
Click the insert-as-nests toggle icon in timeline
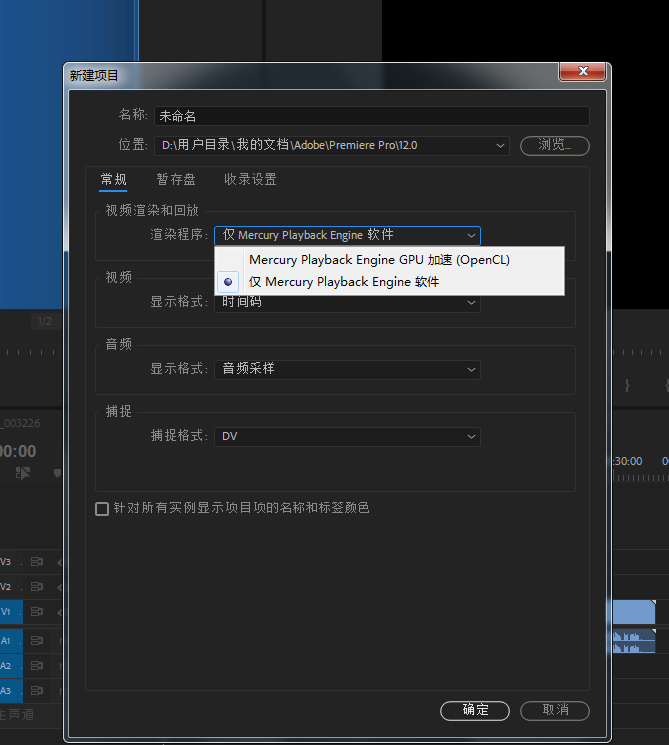click(x=22, y=473)
